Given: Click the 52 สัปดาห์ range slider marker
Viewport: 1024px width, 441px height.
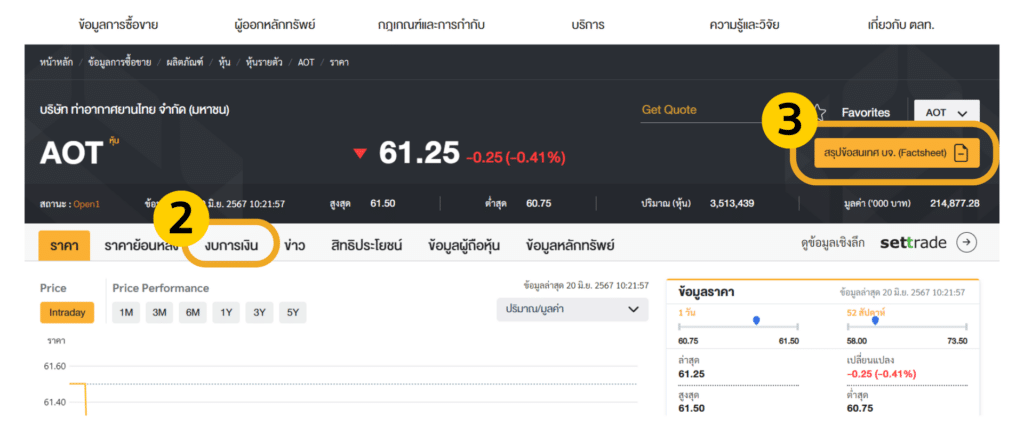Looking at the screenshot, I should (875, 320).
